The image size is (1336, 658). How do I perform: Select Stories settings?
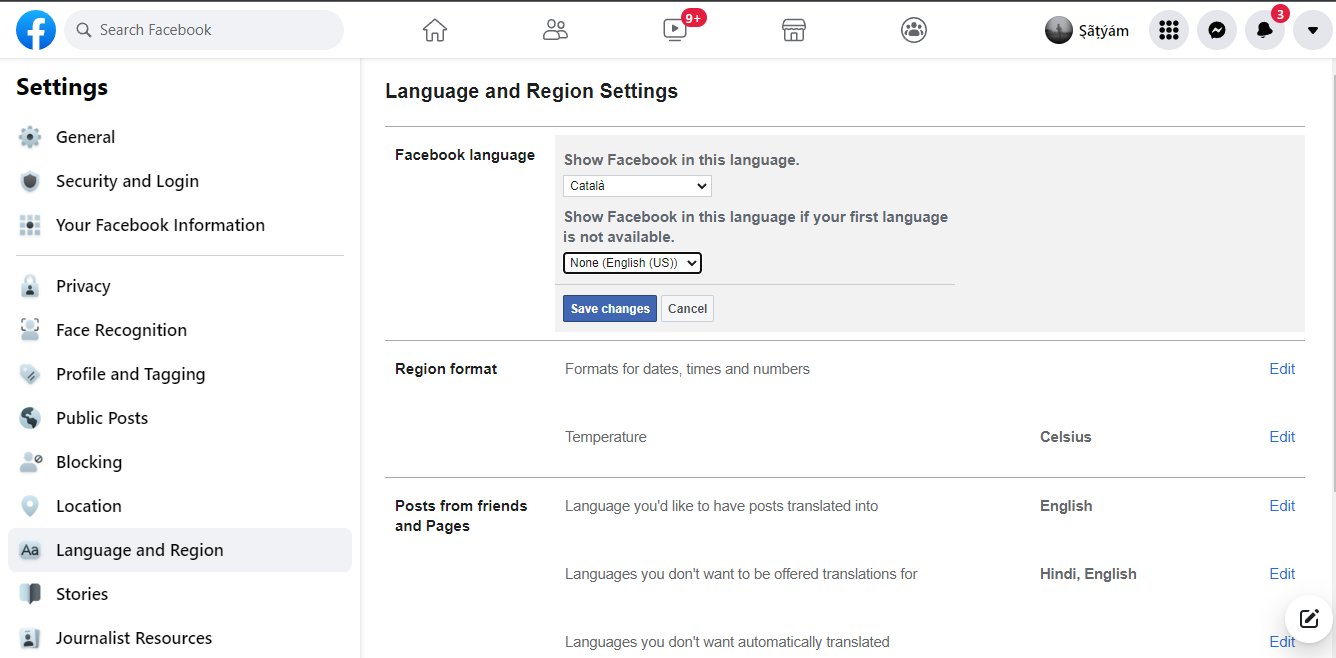tap(180, 594)
